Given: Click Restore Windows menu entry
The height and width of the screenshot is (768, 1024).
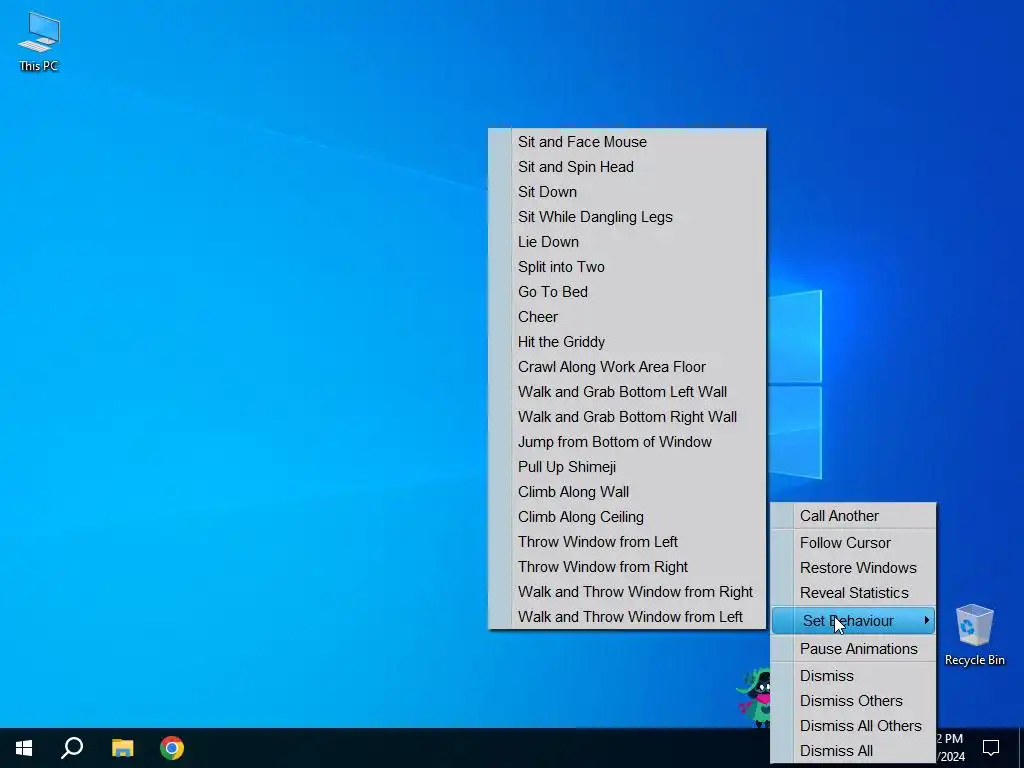Looking at the screenshot, I should [854, 568].
